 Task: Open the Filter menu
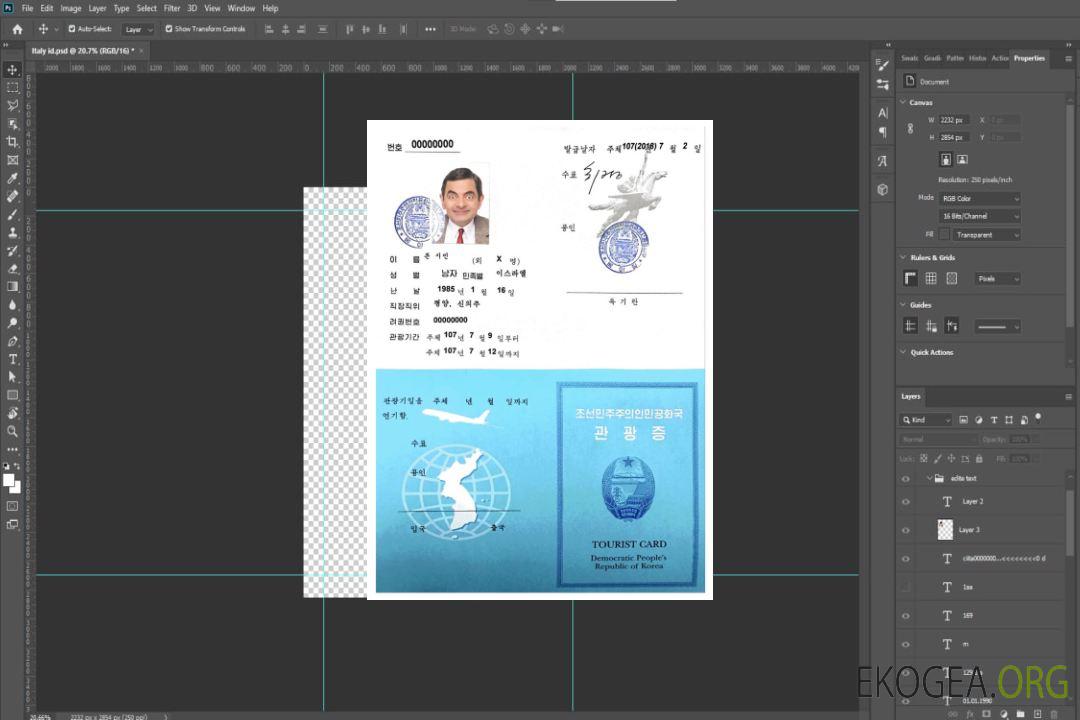(x=172, y=8)
